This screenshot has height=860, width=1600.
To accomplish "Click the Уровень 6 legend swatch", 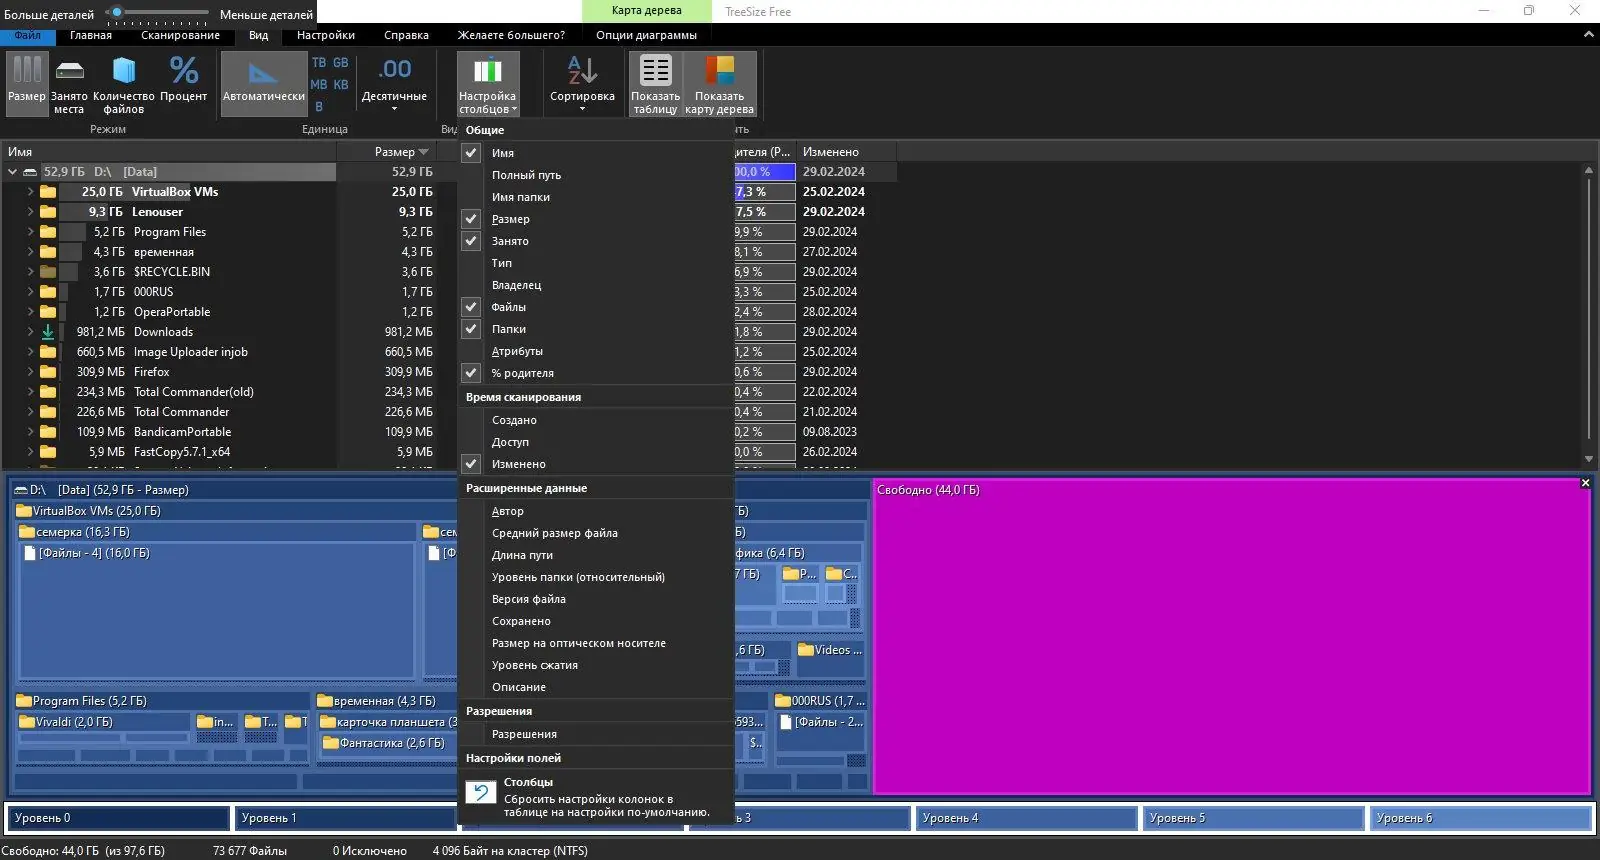I will coord(1480,818).
